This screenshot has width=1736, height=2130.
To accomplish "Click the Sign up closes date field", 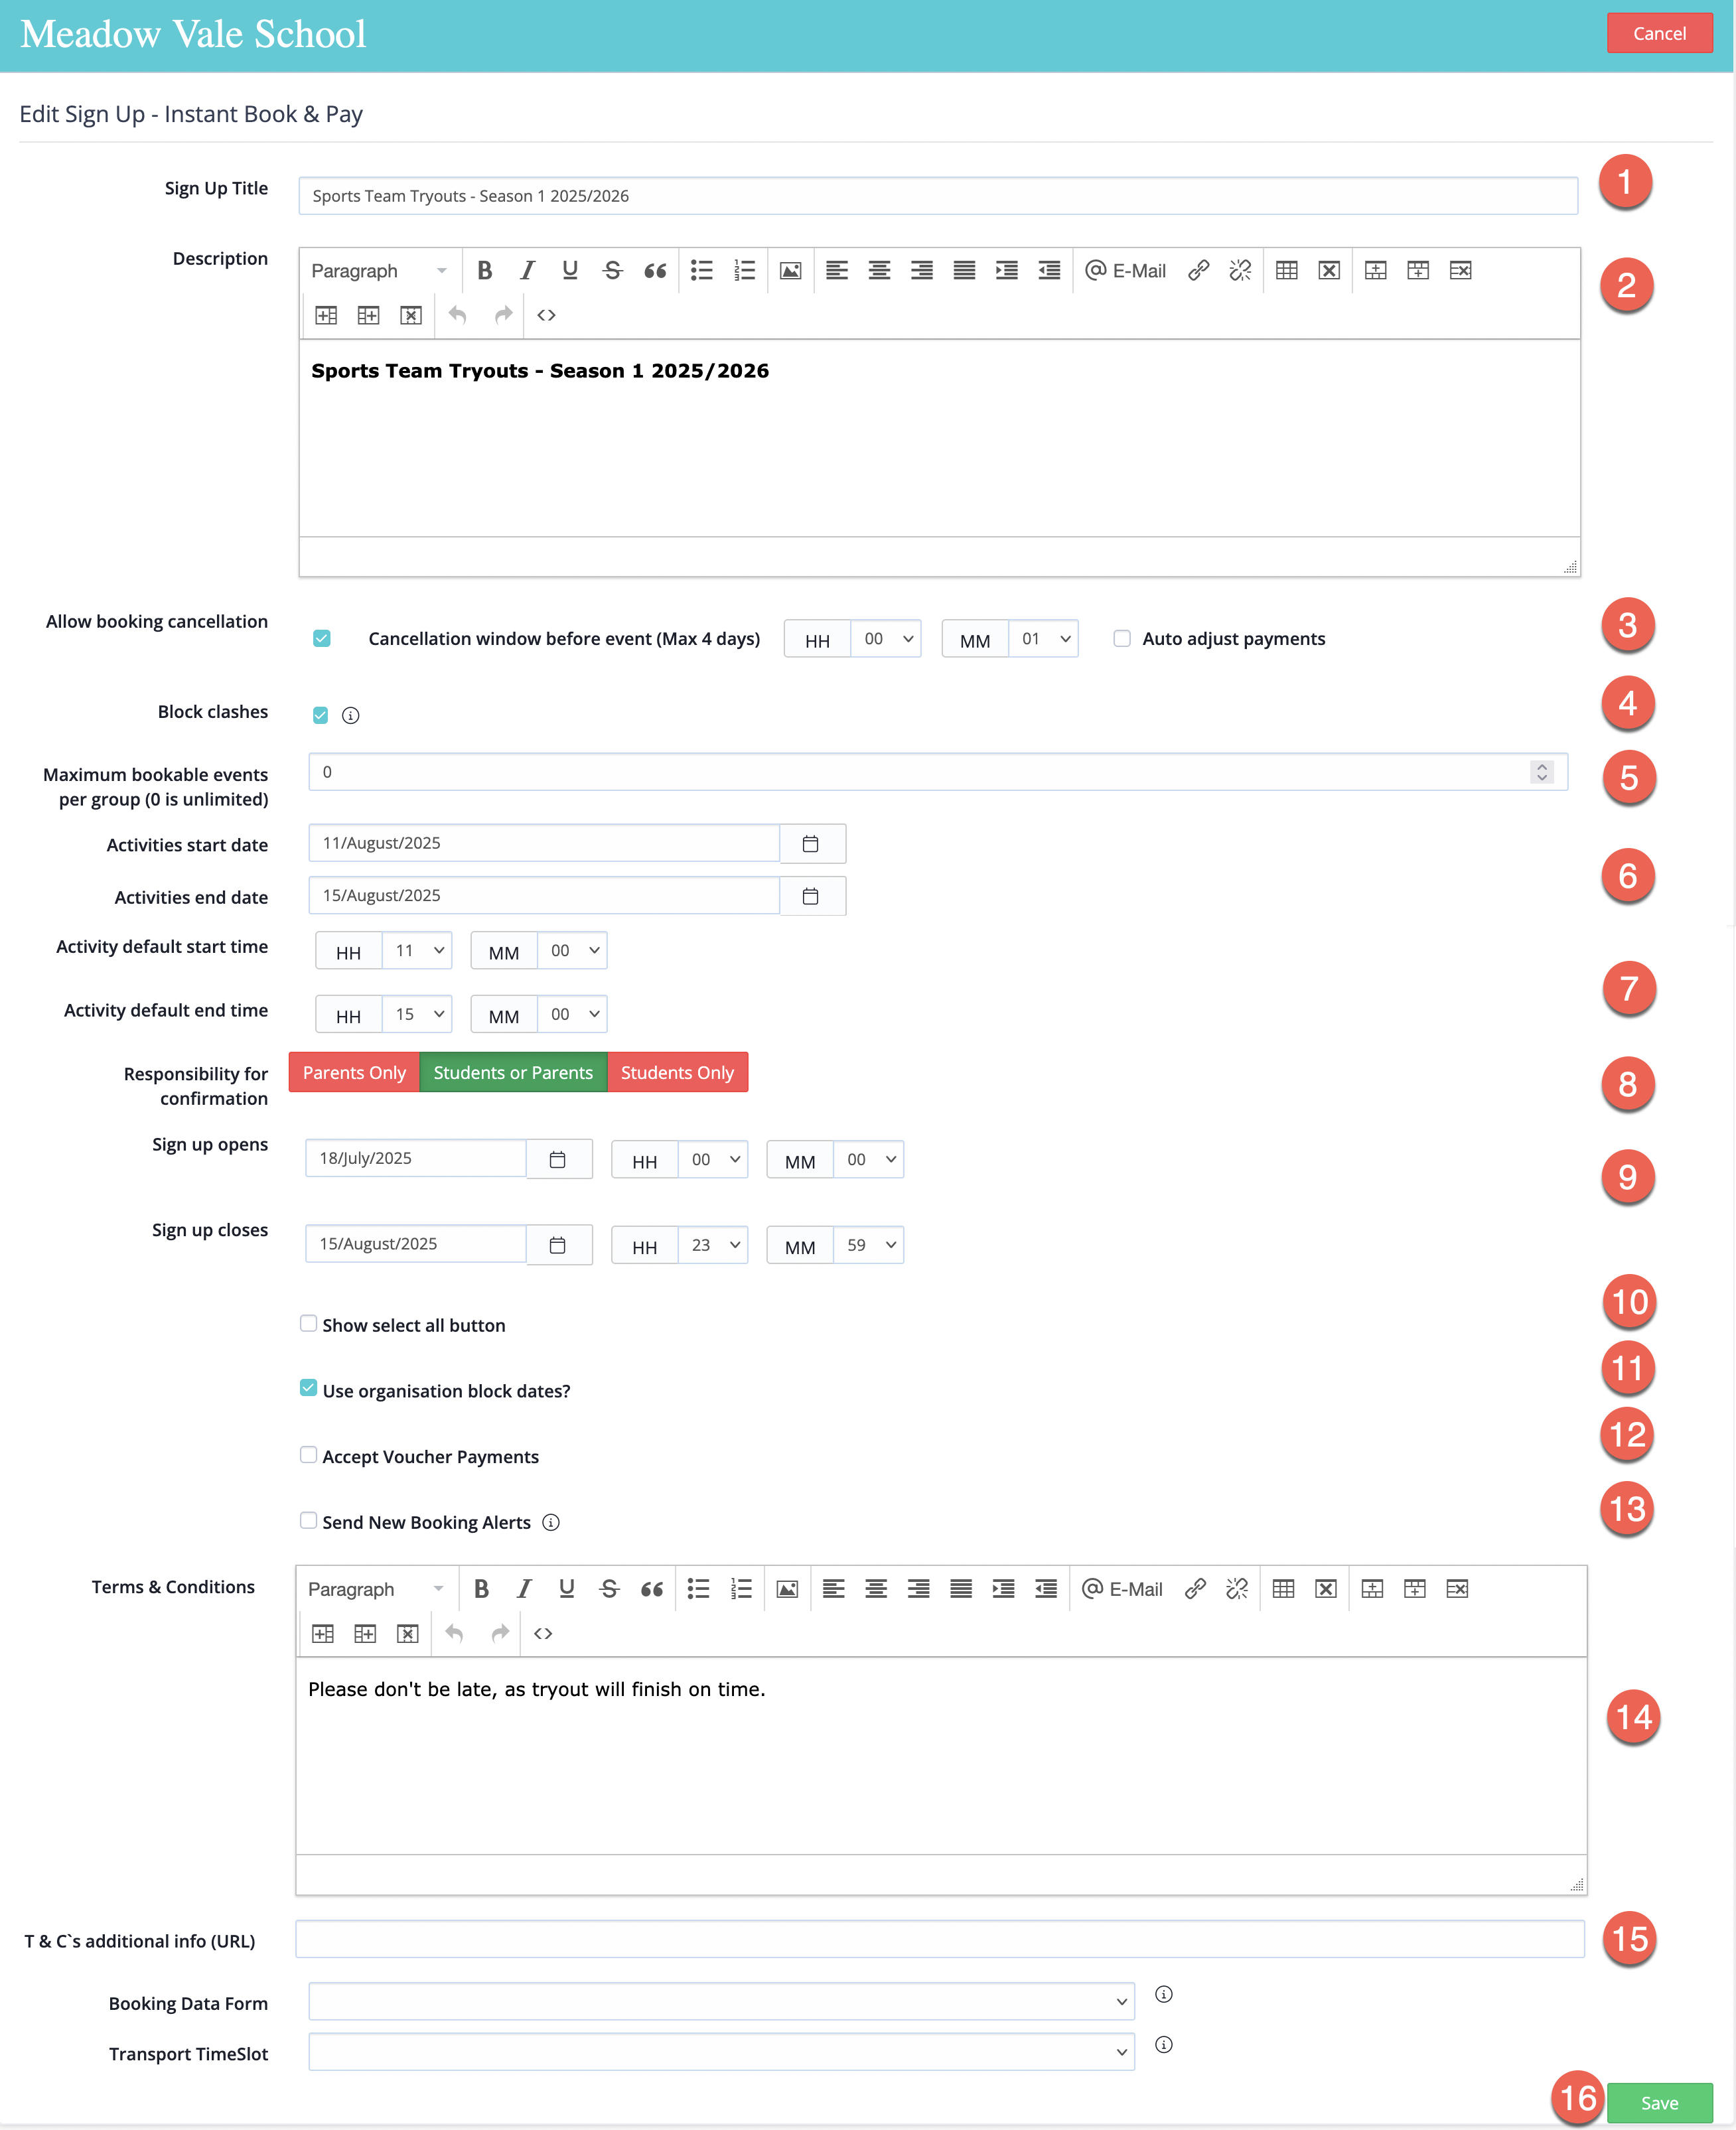I will pos(416,1244).
